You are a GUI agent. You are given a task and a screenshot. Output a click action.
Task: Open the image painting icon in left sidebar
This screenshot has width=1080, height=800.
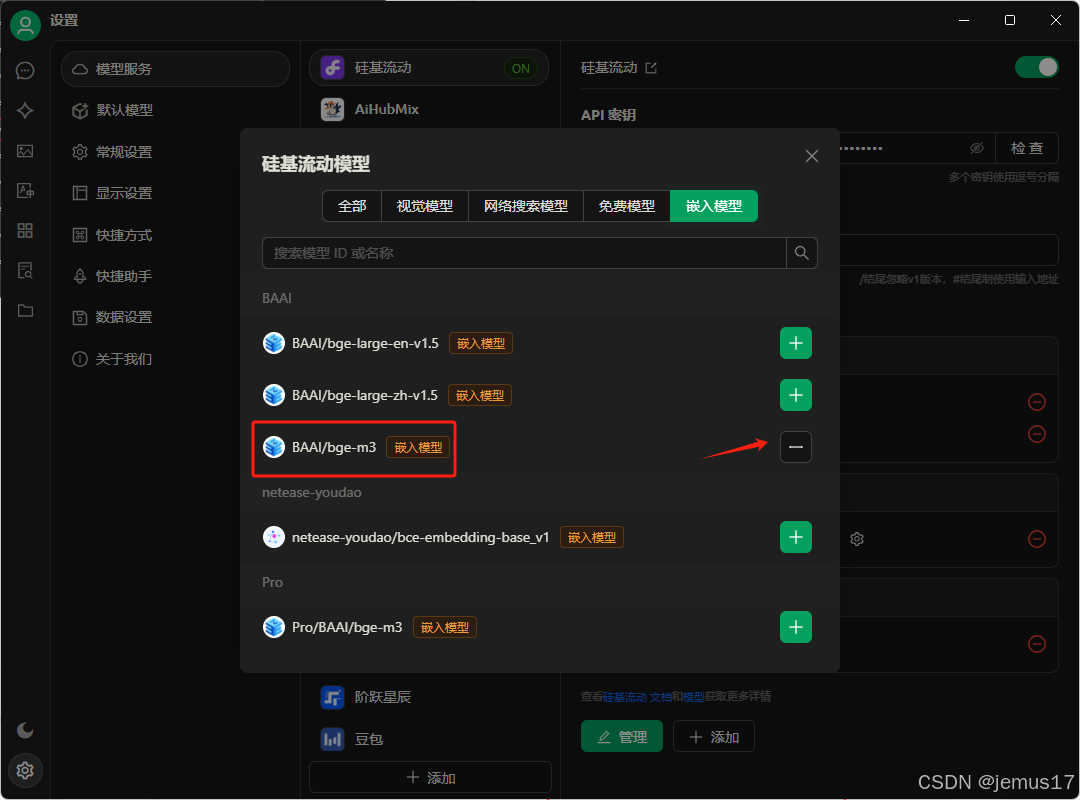pyautogui.click(x=25, y=150)
